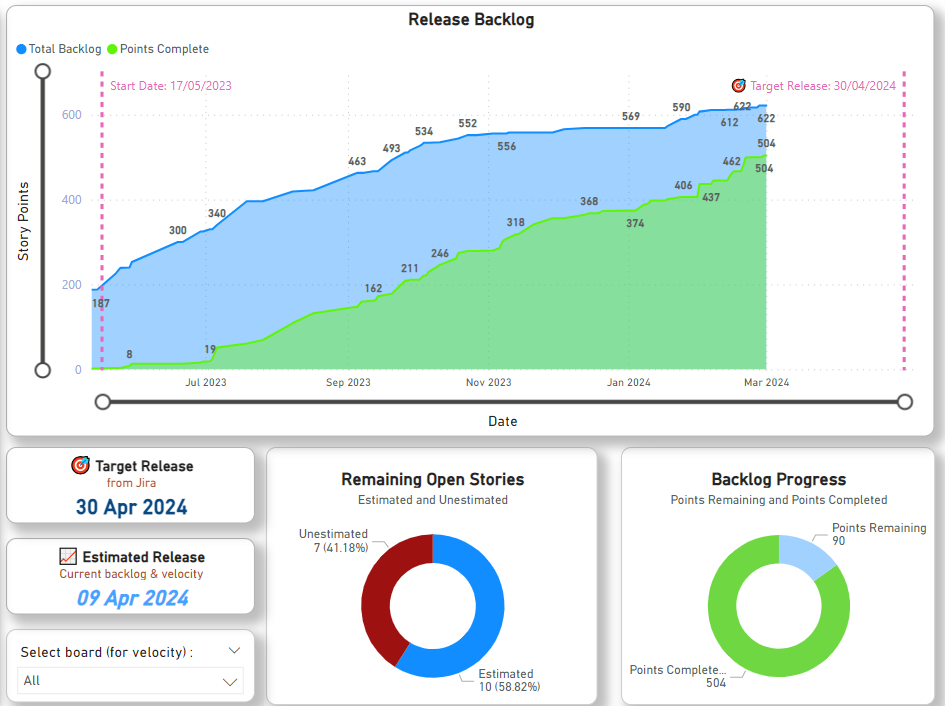Screen dimensions: 945x706
Task: Click the Story Points axis title
Action: pyautogui.click(x=24, y=221)
